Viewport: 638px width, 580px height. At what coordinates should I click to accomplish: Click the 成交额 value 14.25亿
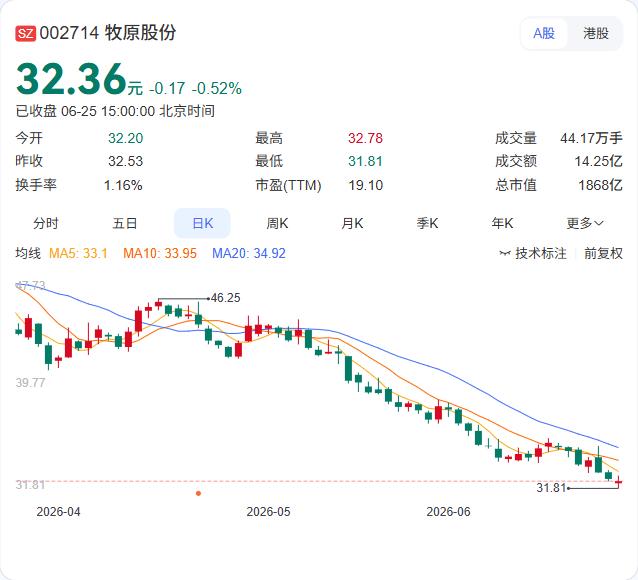click(x=598, y=161)
